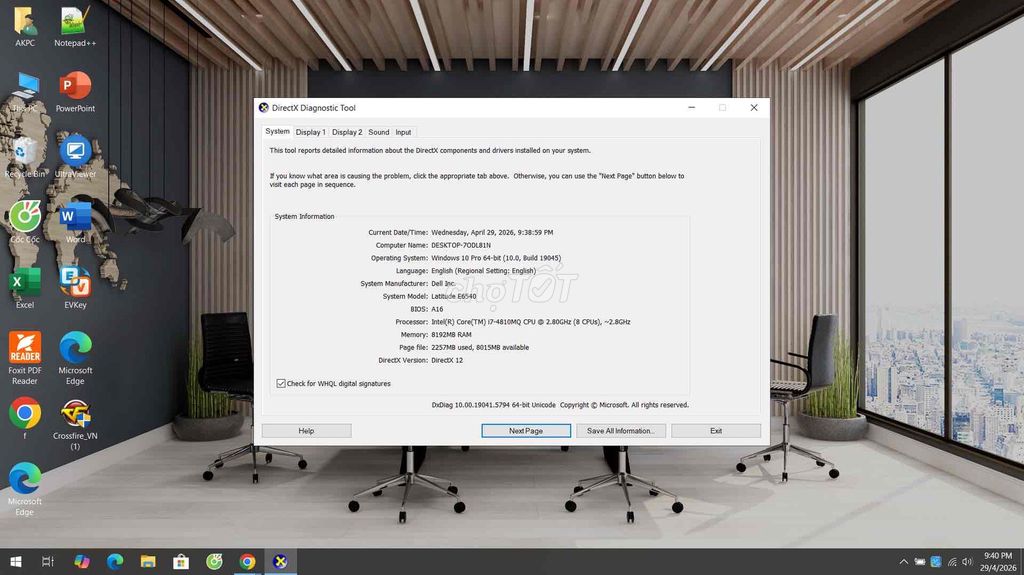Switch to the Display 2 tab
Viewport: 1024px width, 575px height.
pyautogui.click(x=347, y=132)
